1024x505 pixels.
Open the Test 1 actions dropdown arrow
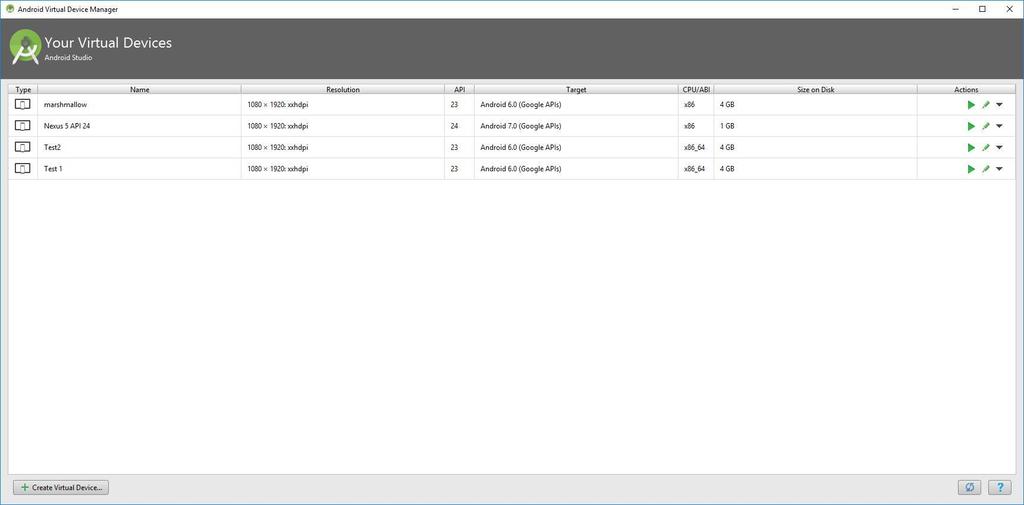click(x=999, y=169)
